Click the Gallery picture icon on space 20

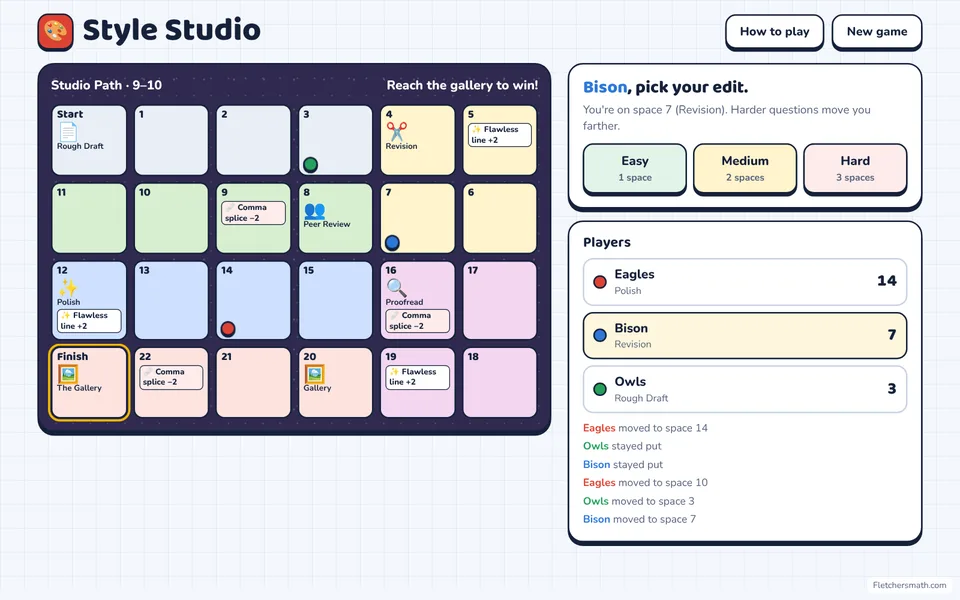pyautogui.click(x=314, y=373)
